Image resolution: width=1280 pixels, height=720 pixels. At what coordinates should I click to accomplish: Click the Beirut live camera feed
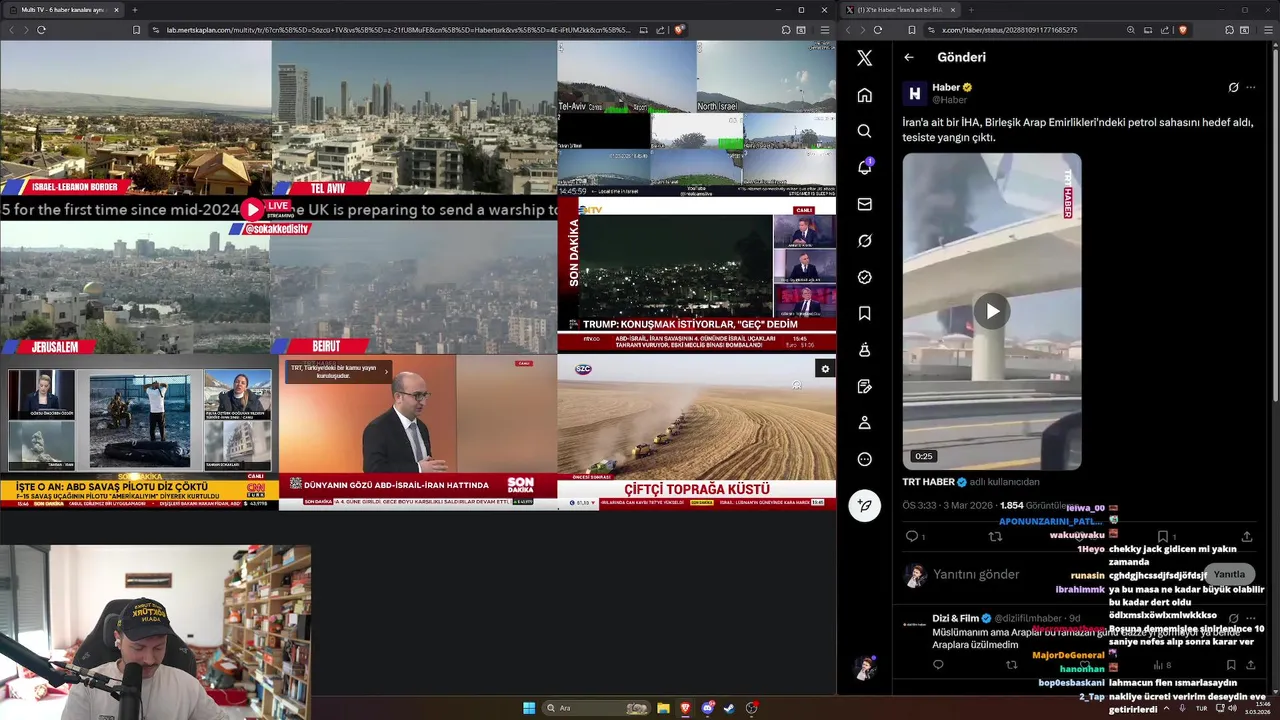413,288
